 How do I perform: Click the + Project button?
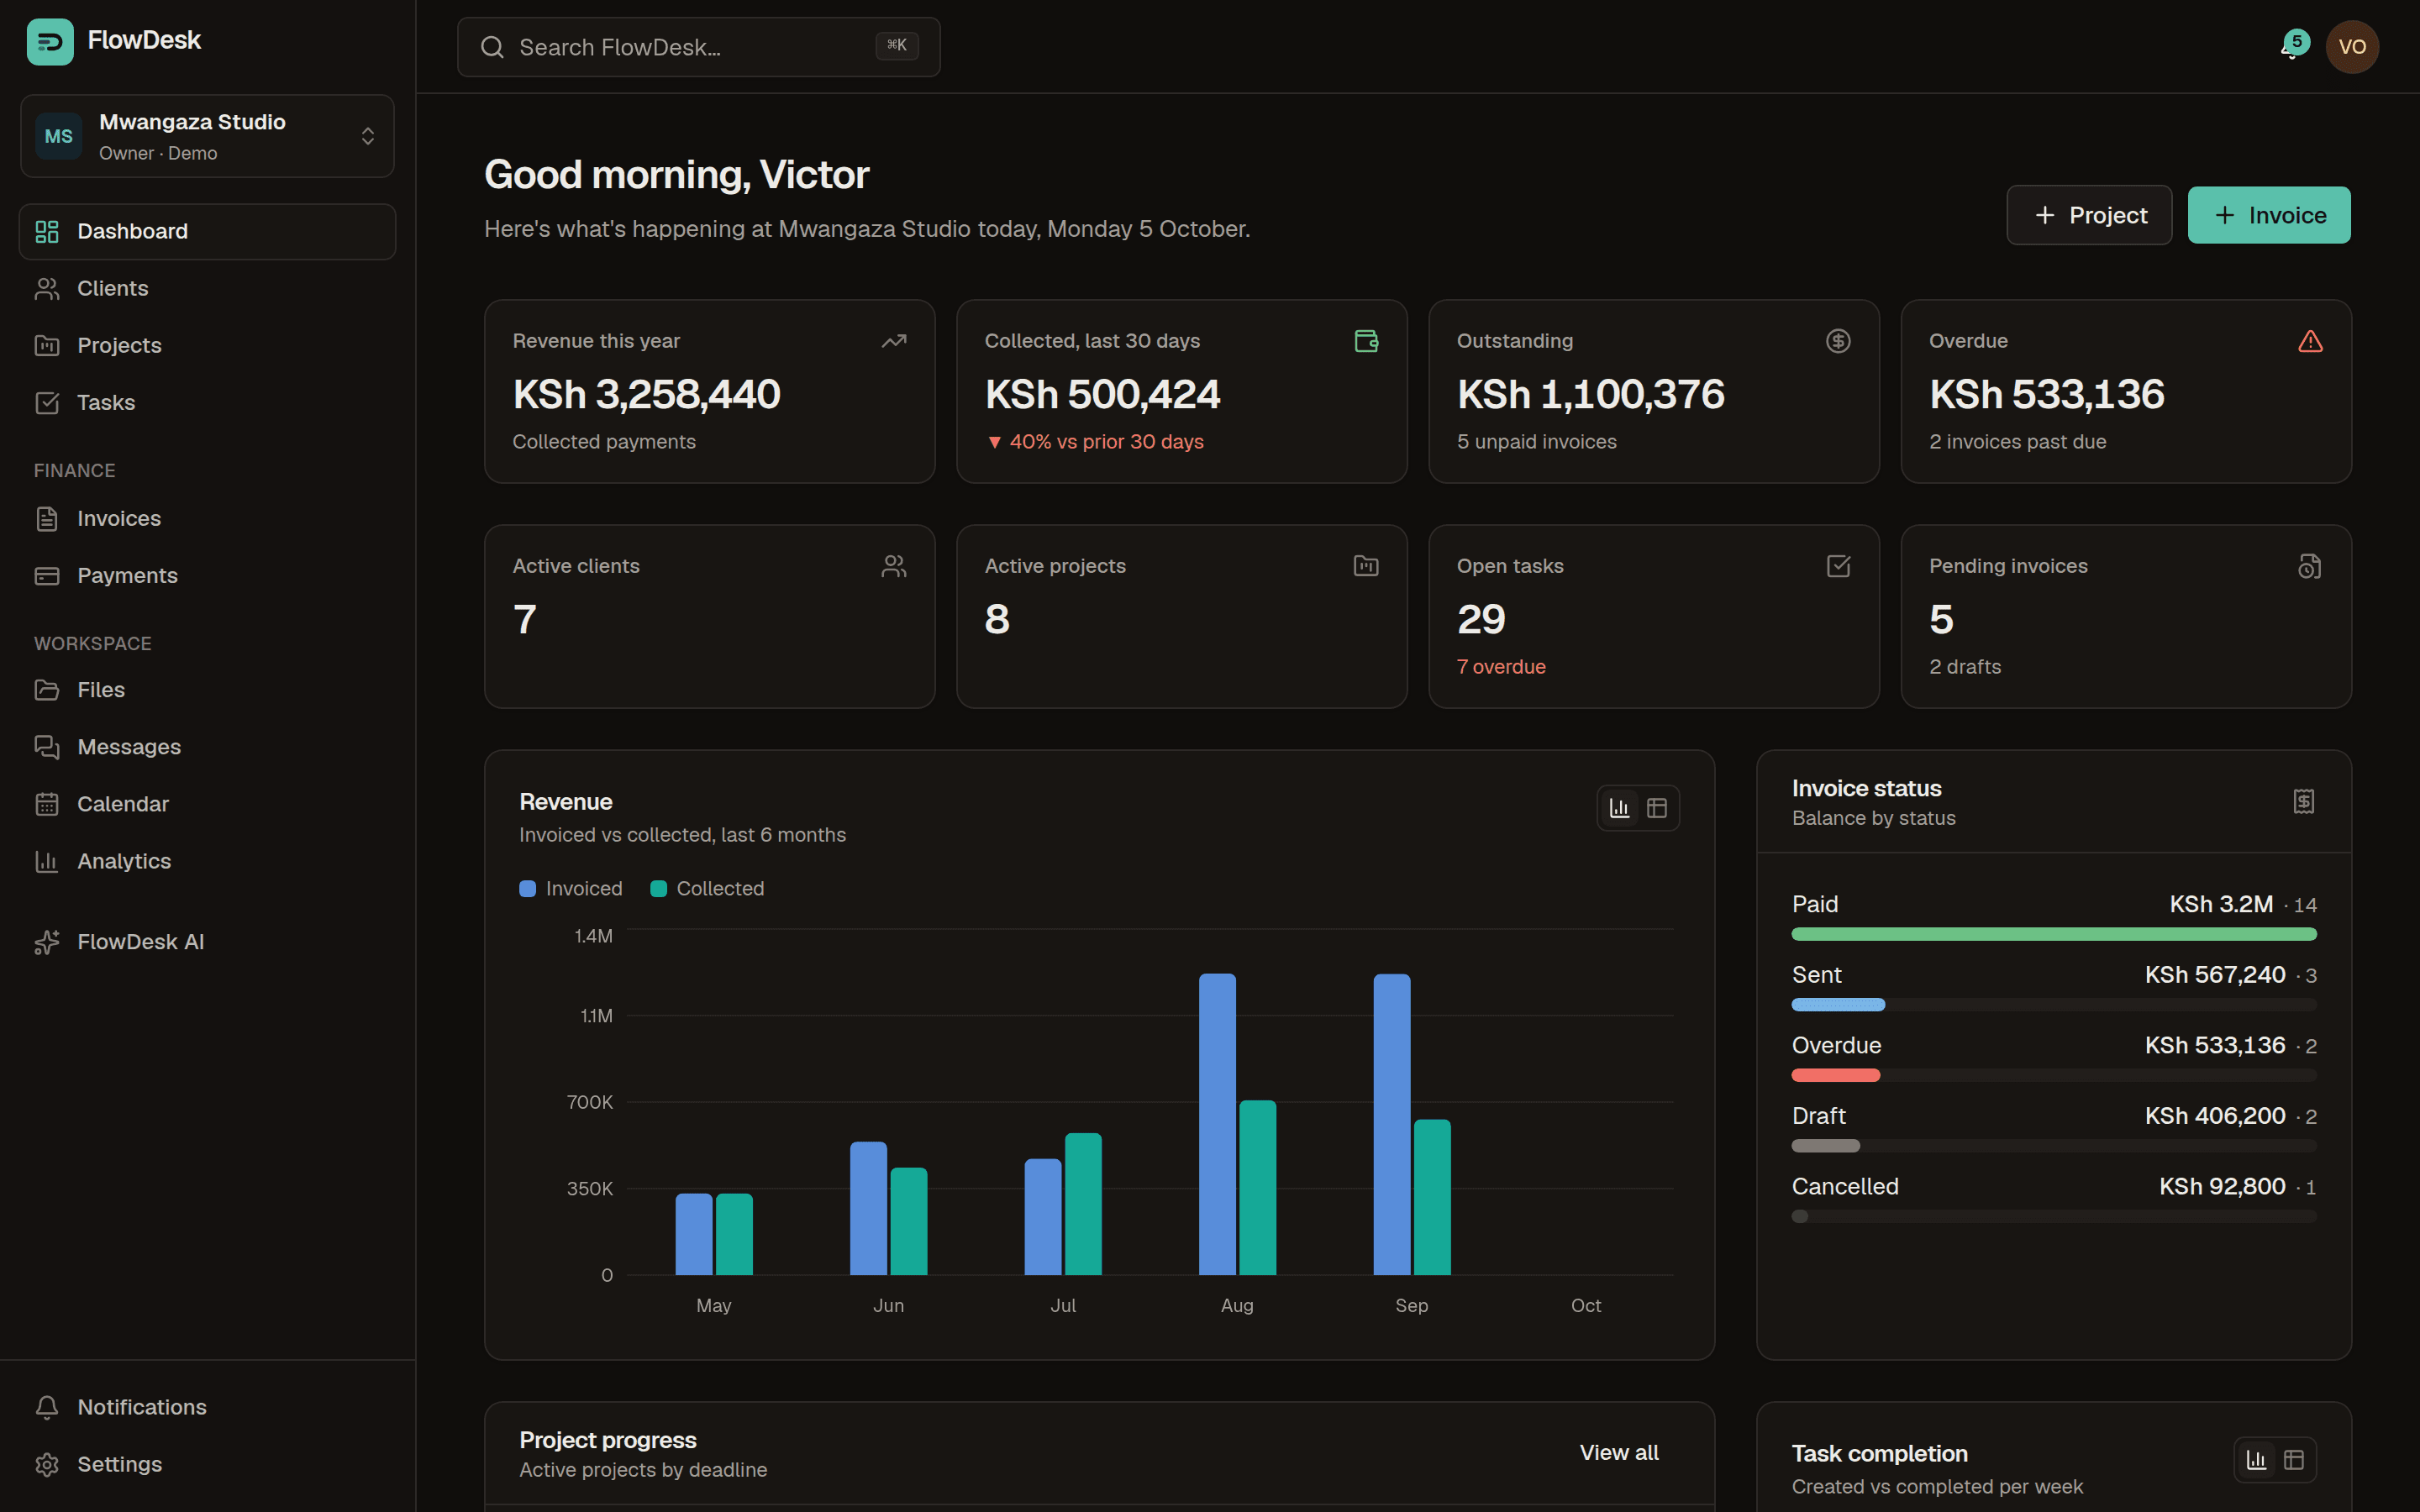click(2089, 215)
